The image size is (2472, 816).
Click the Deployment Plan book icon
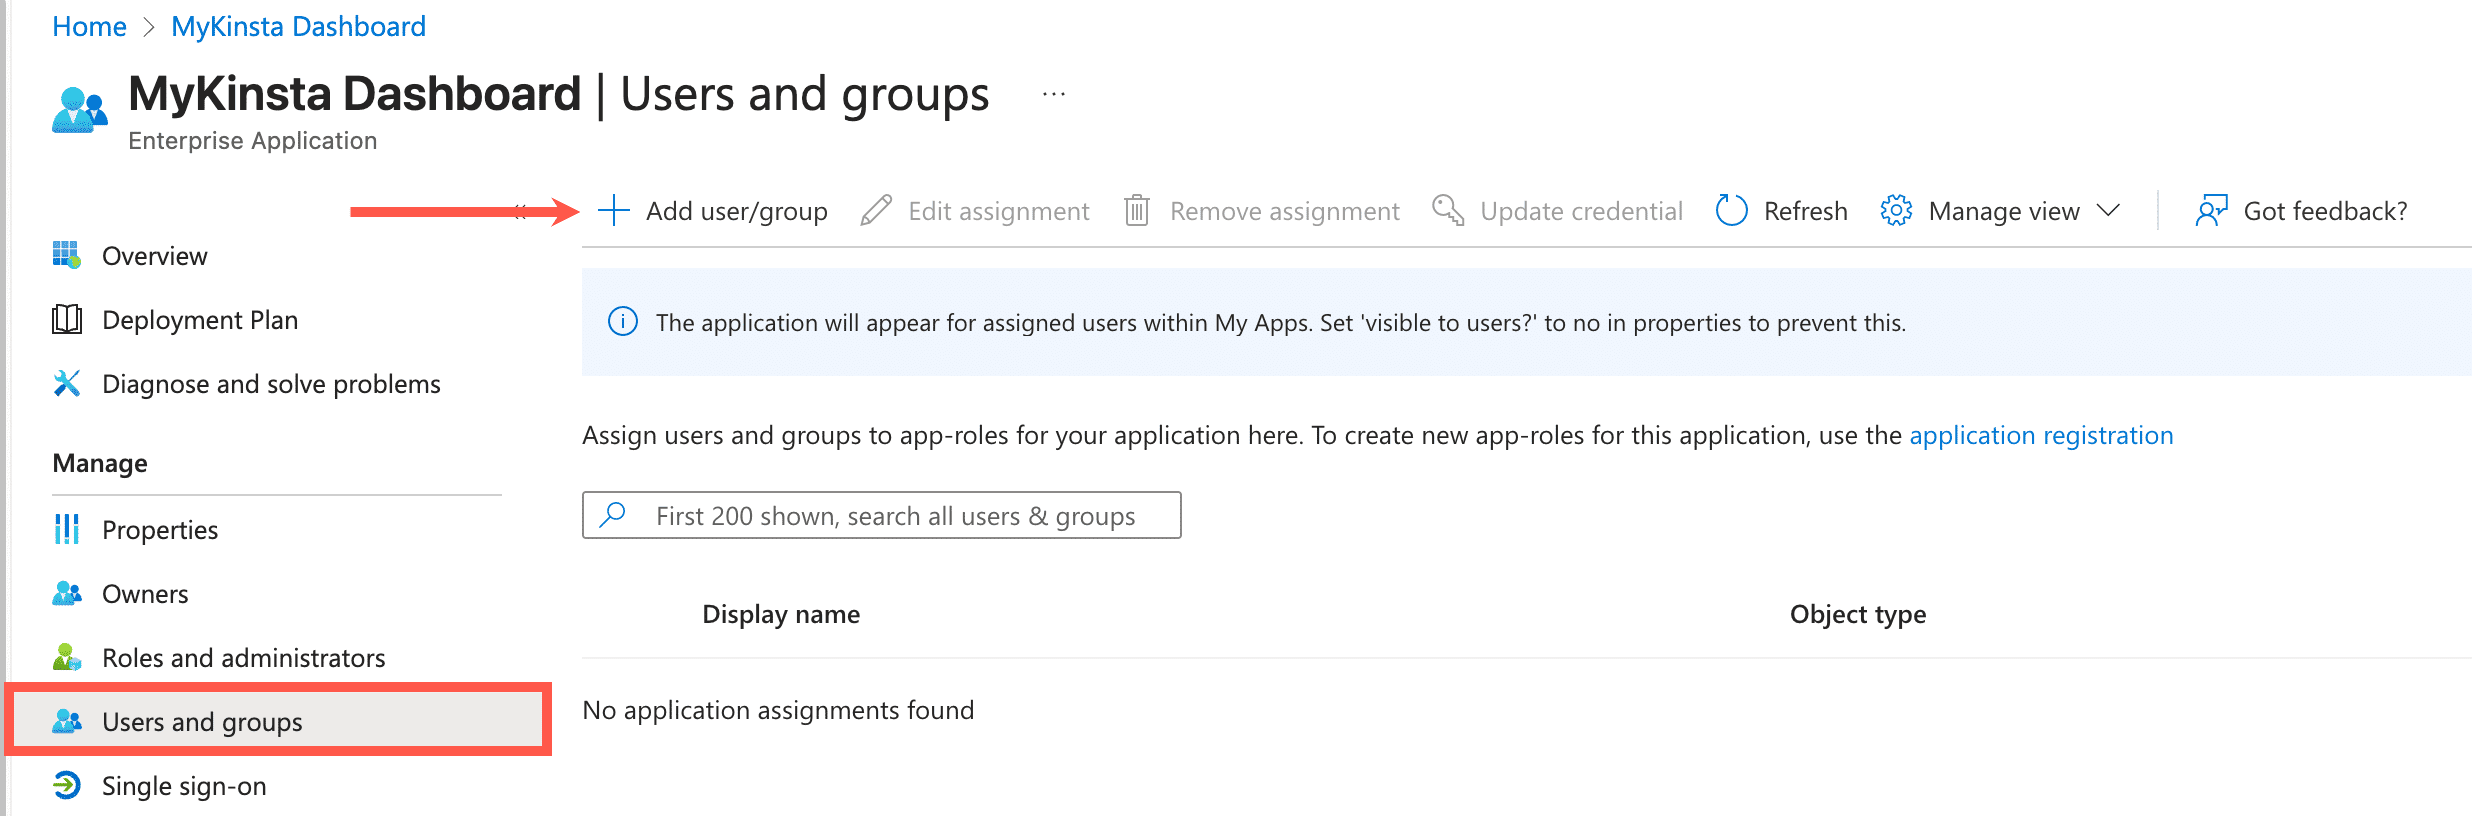click(67, 320)
